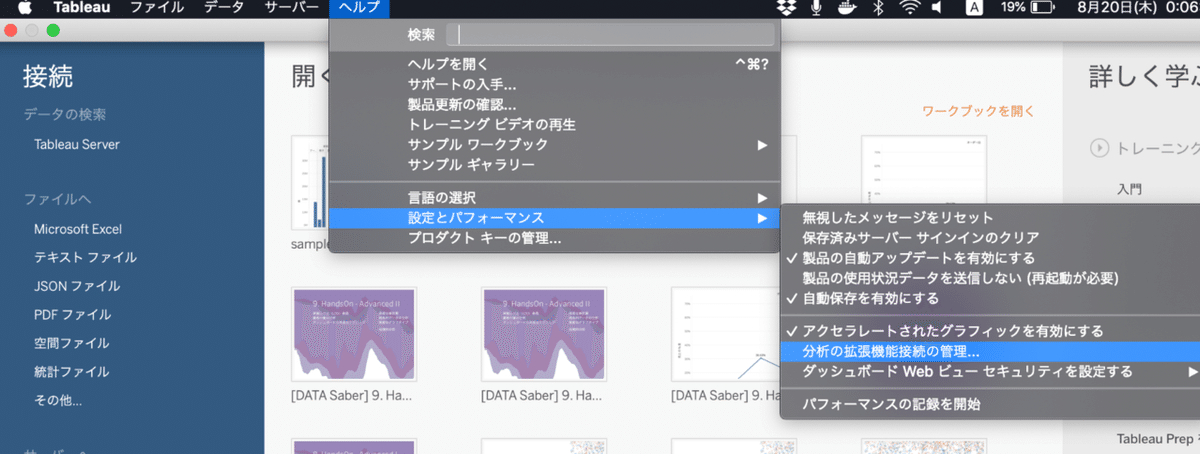Select 保存済みサーバー サインインのクリア
This screenshot has width=1200, height=454.
click(990, 238)
